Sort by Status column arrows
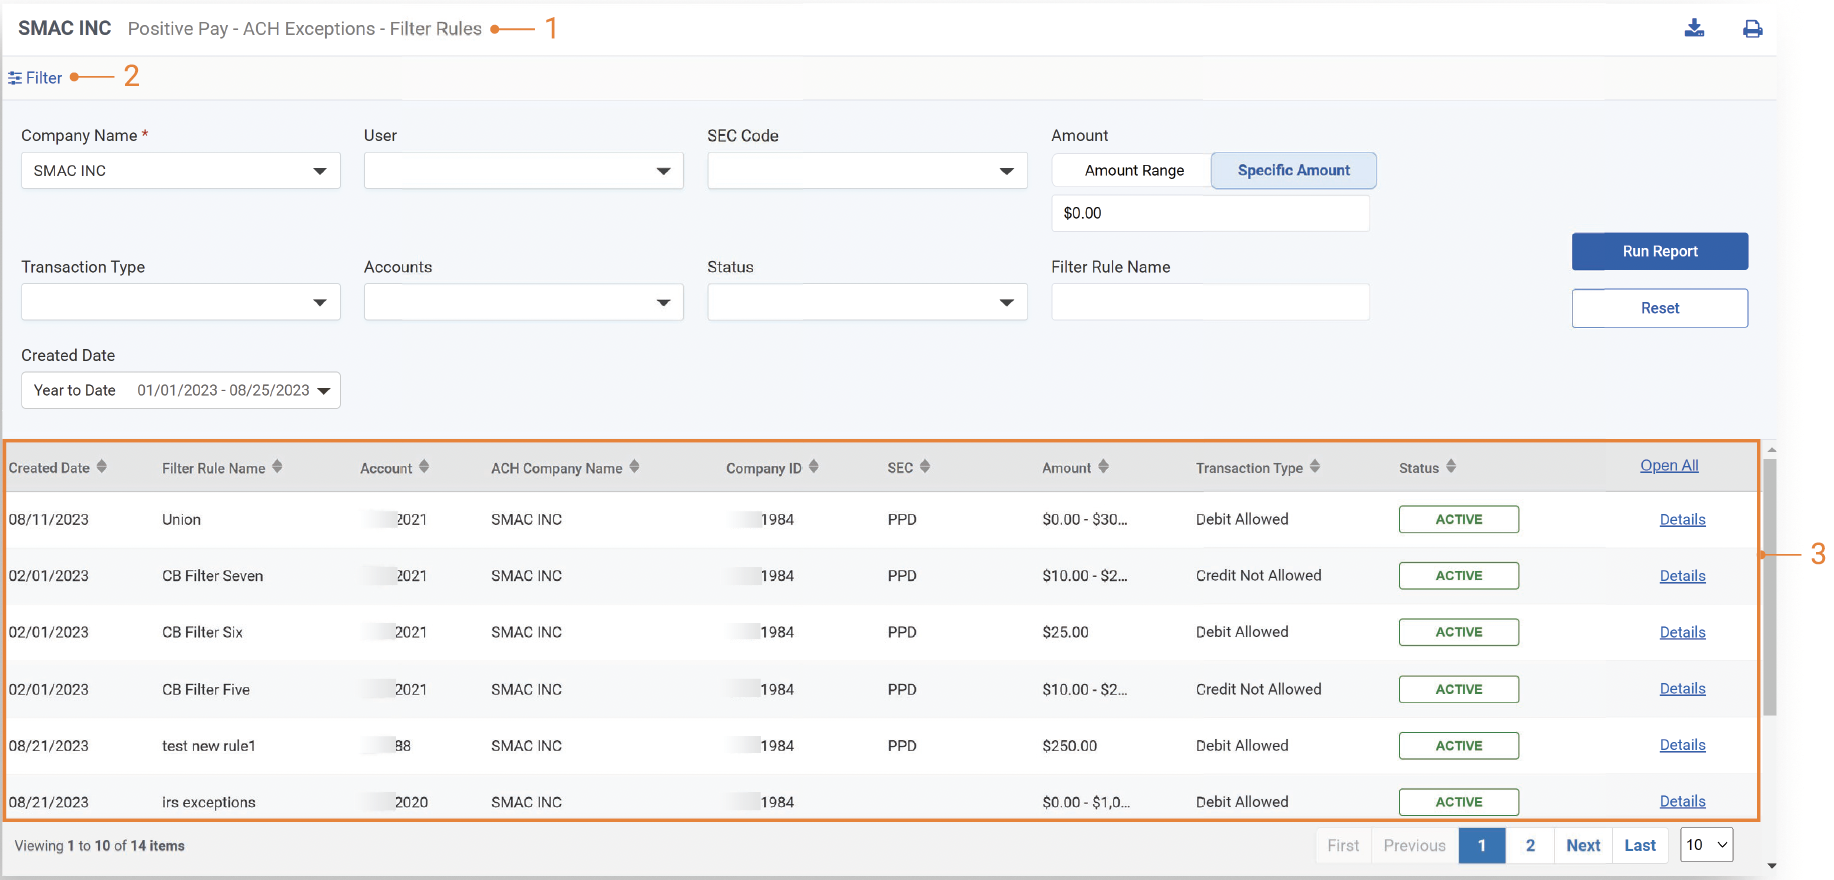The height and width of the screenshot is (880, 1834). pos(1451,467)
